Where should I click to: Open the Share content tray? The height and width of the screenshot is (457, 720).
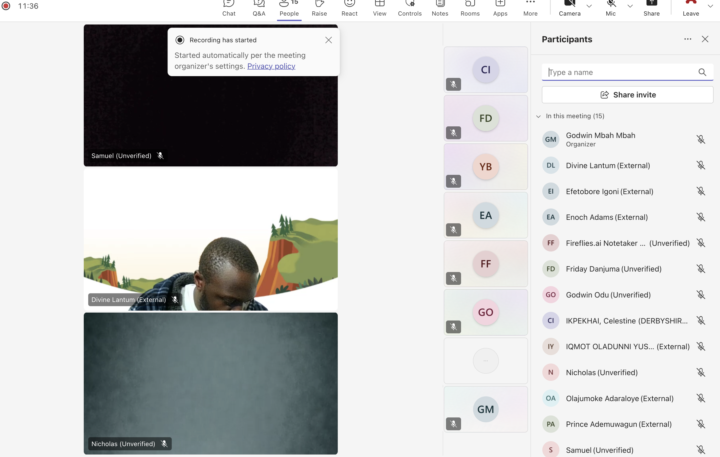point(652,8)
